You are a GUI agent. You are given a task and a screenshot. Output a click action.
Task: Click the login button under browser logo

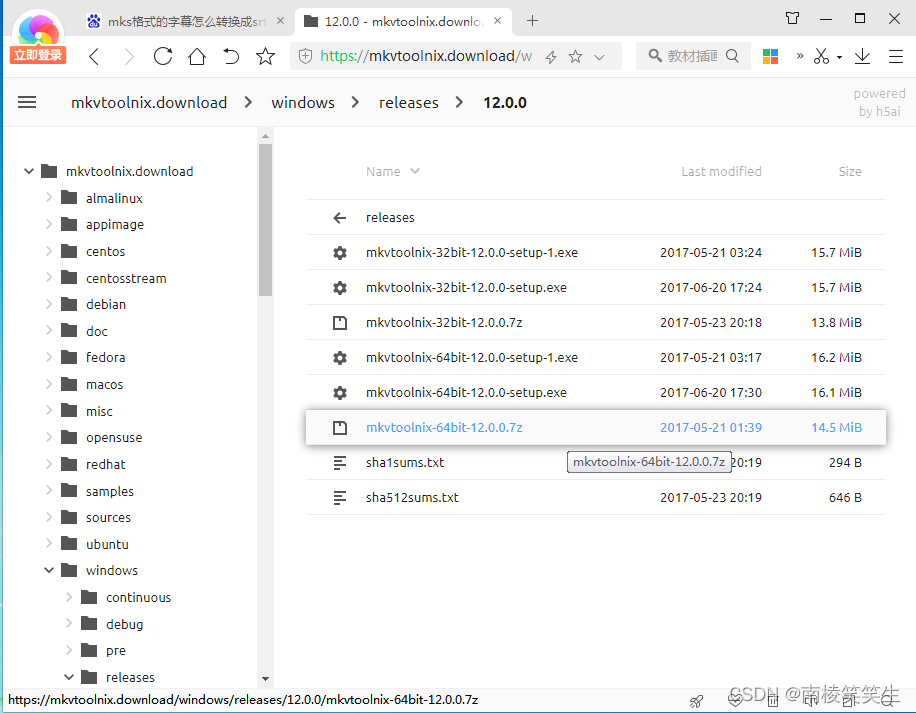[38, 55]
